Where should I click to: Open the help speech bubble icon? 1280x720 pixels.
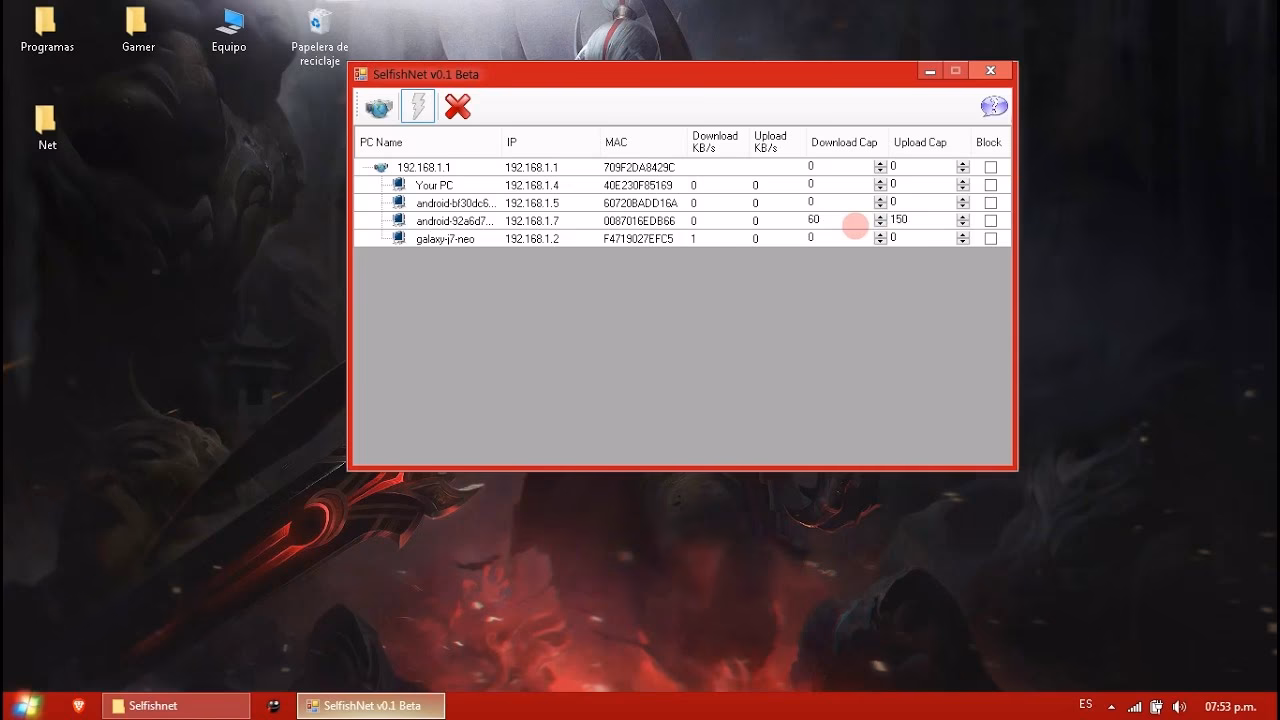coord(993,106)
